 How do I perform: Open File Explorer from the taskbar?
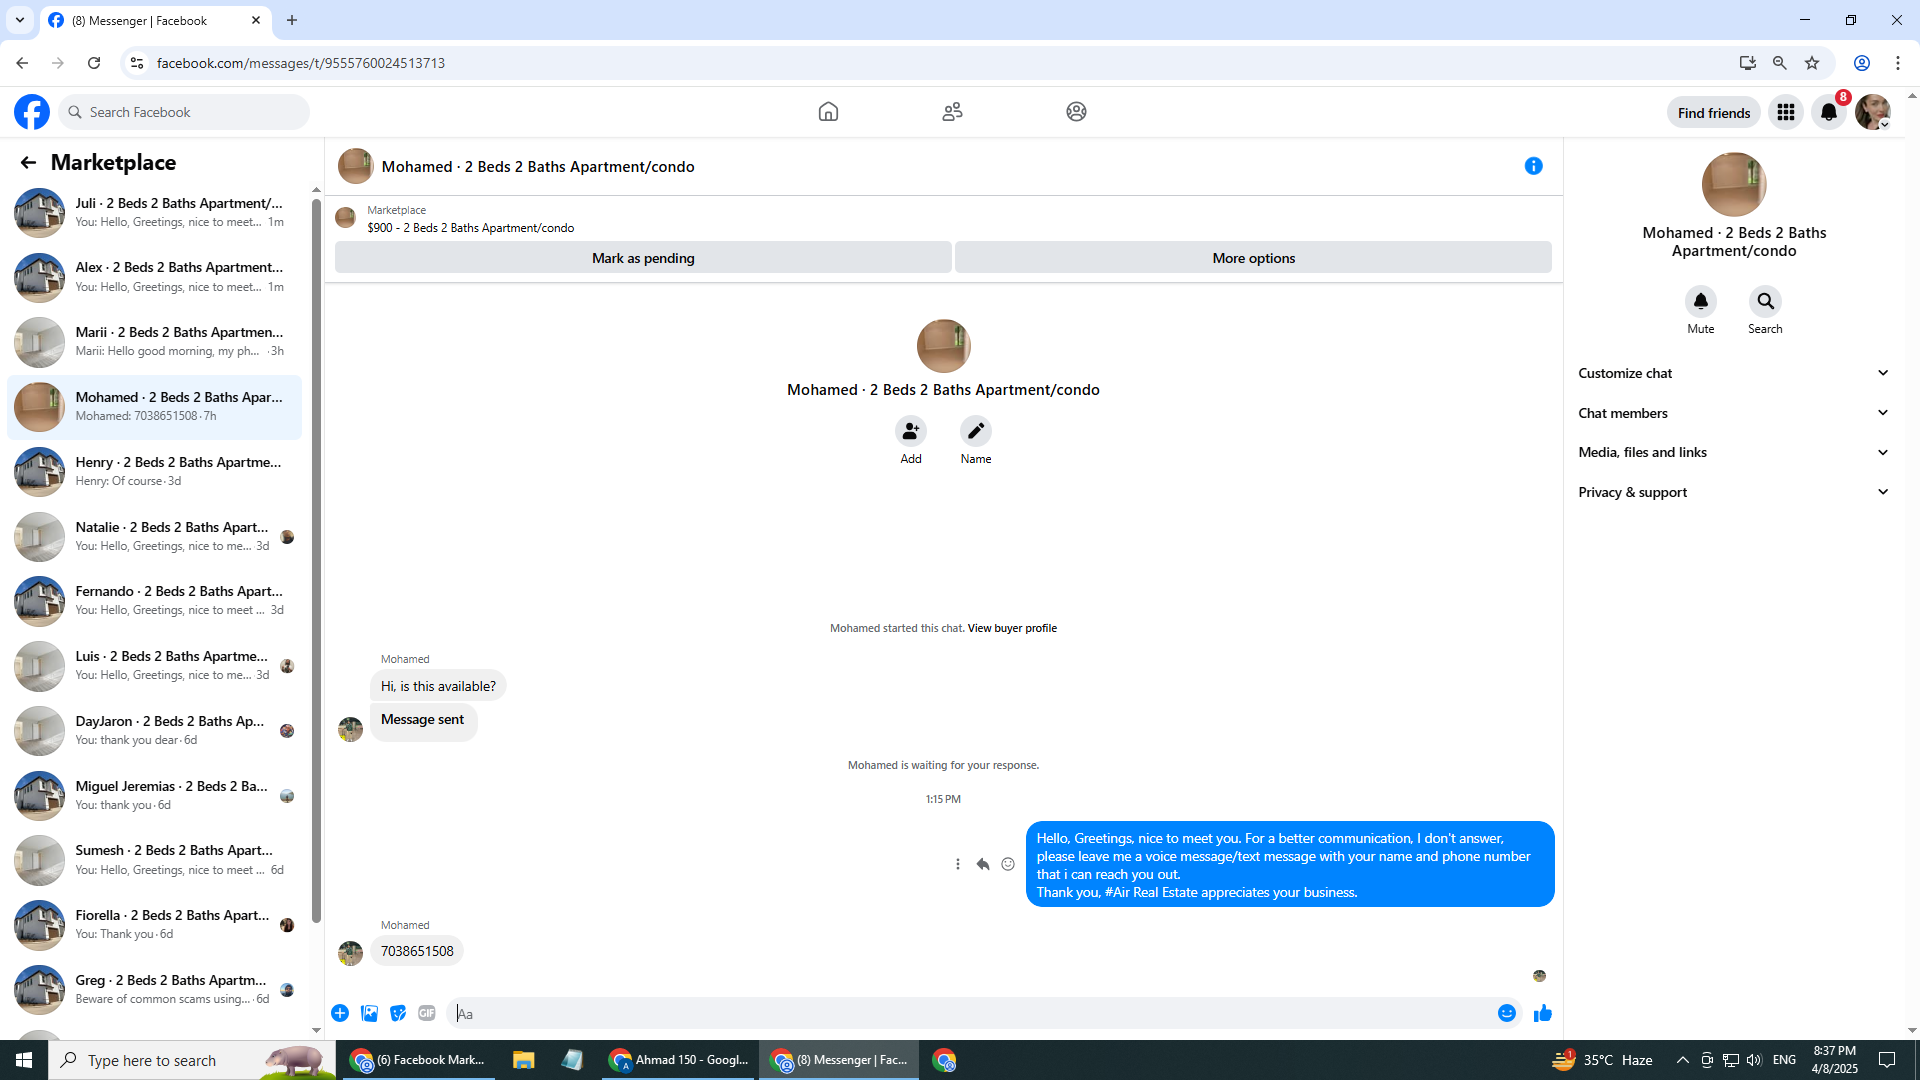click(x=523, y=1060)
